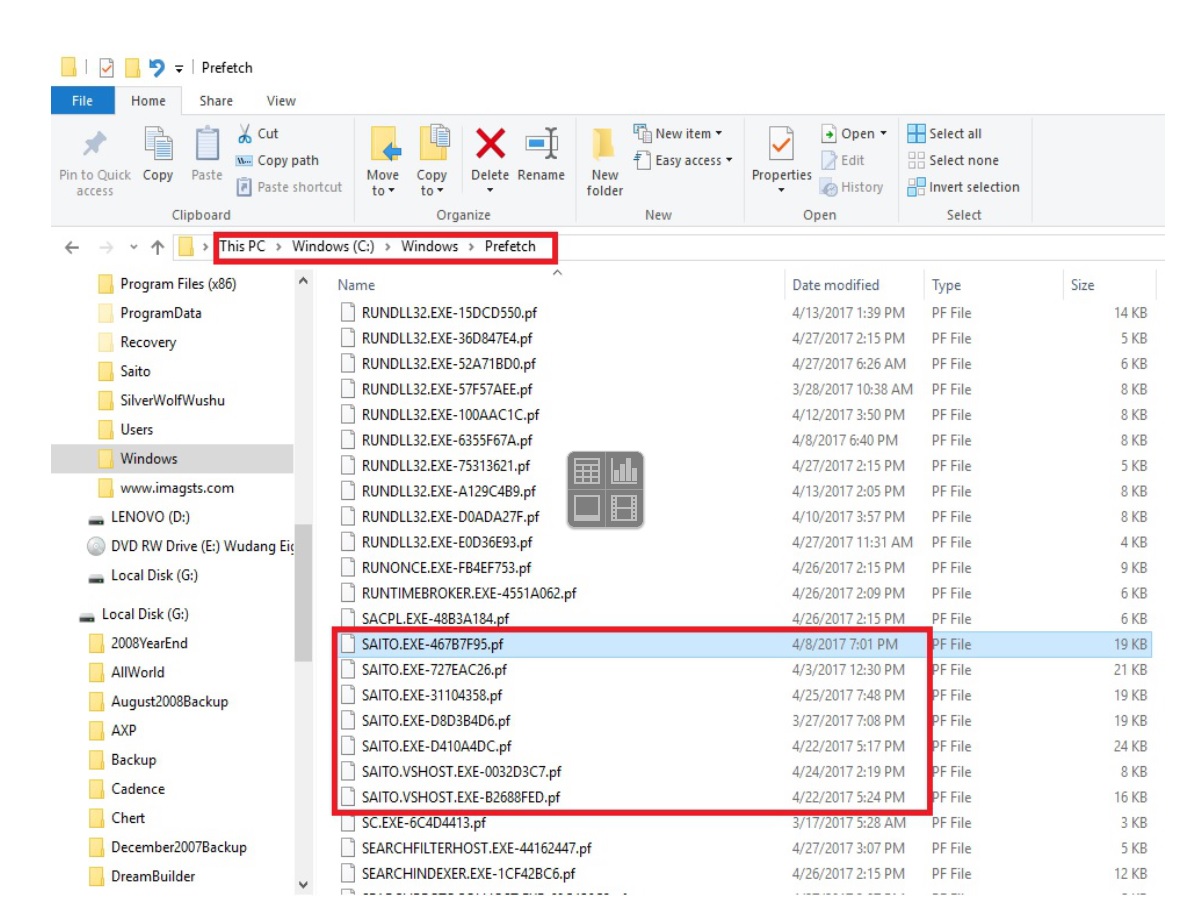Sort files by the Date modified column
1204x902 pixels.
pos(835,285)
